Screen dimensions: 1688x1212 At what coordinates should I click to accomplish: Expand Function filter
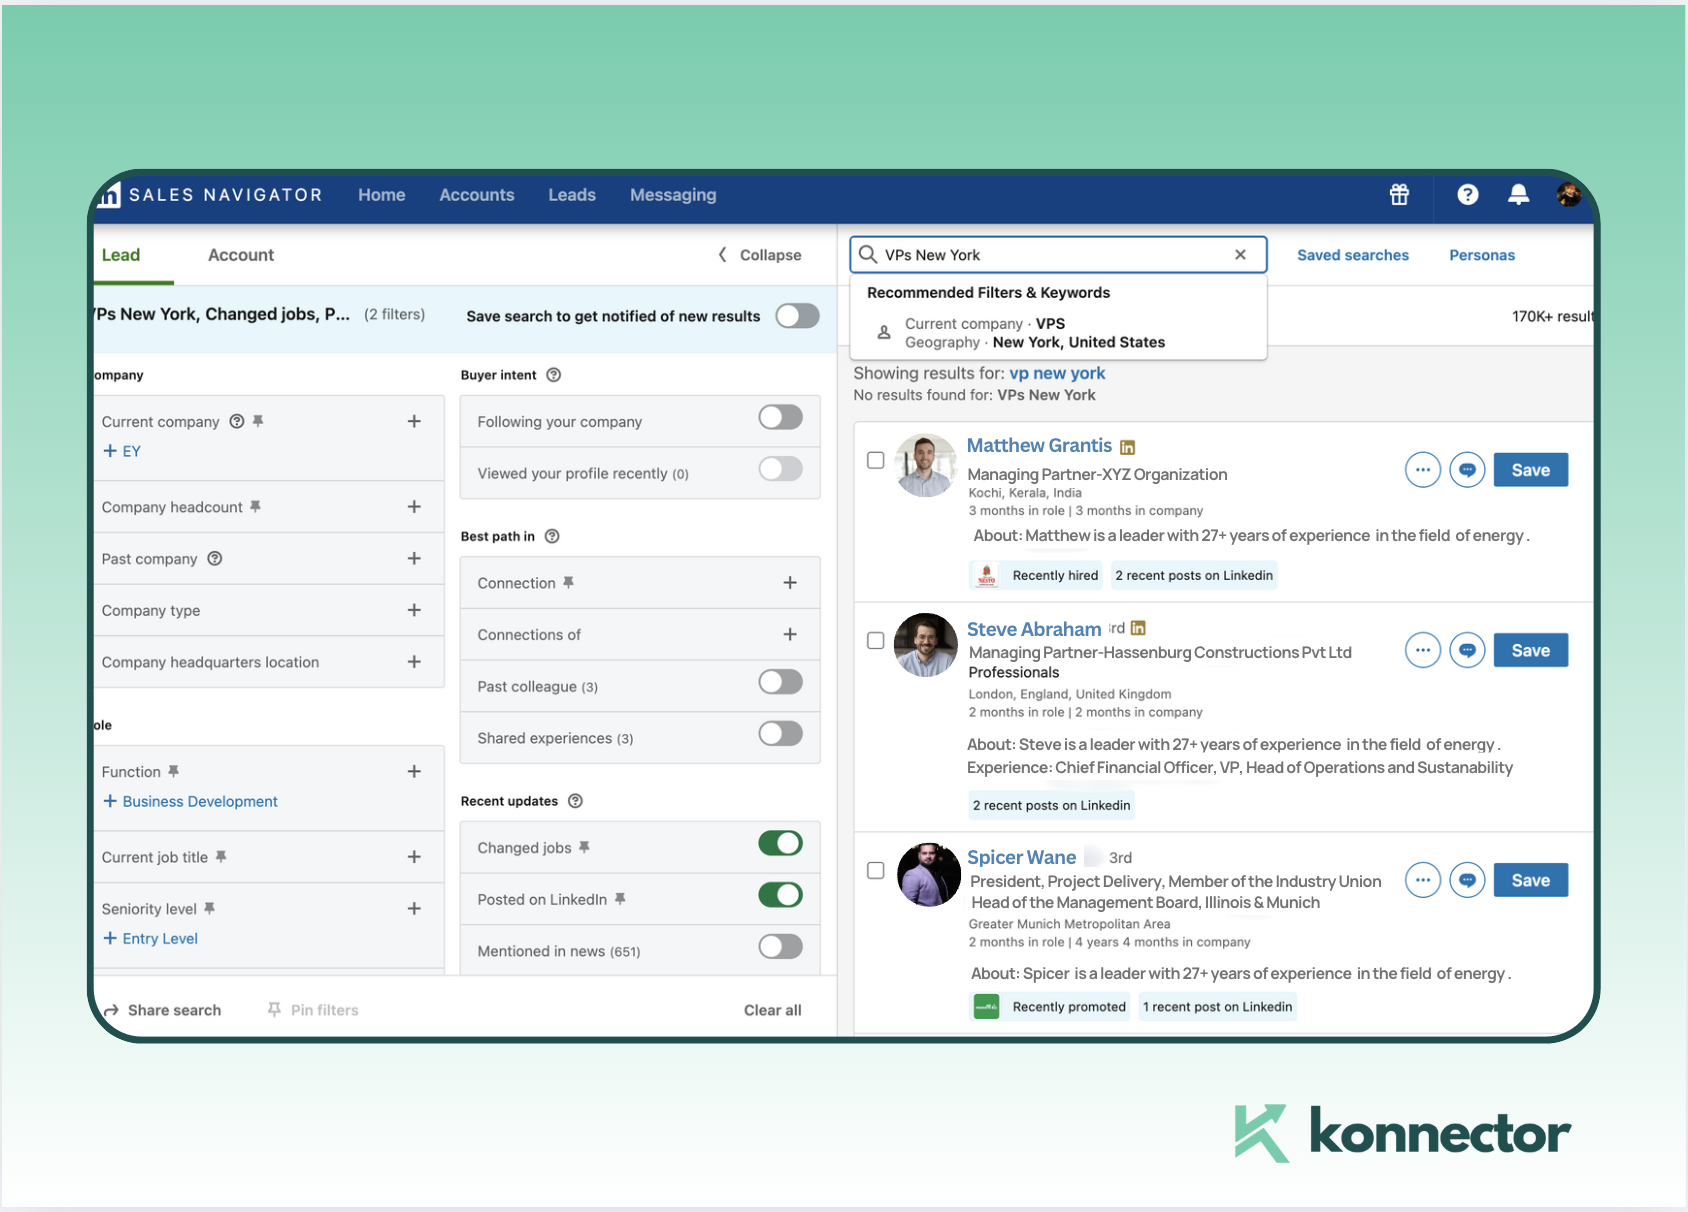pos(414,771)
